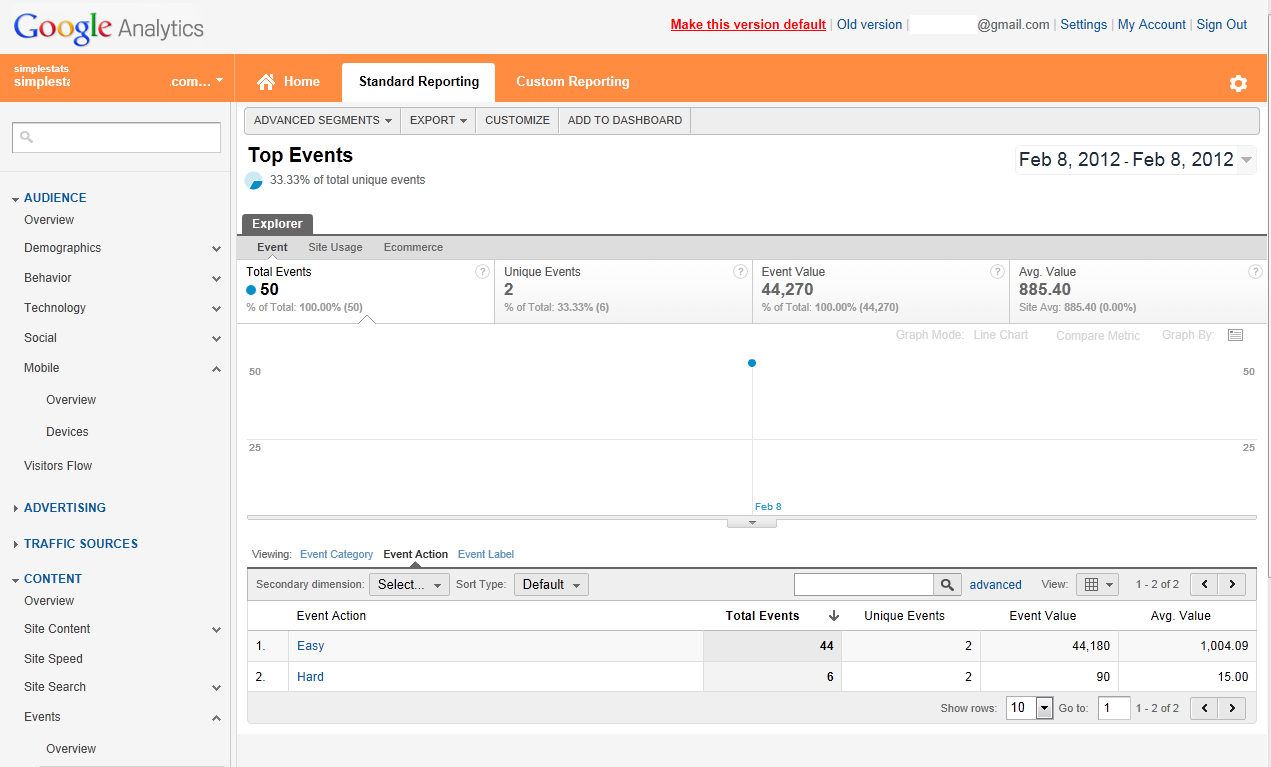Open Site Speed in sidebar

click(53, 659)
